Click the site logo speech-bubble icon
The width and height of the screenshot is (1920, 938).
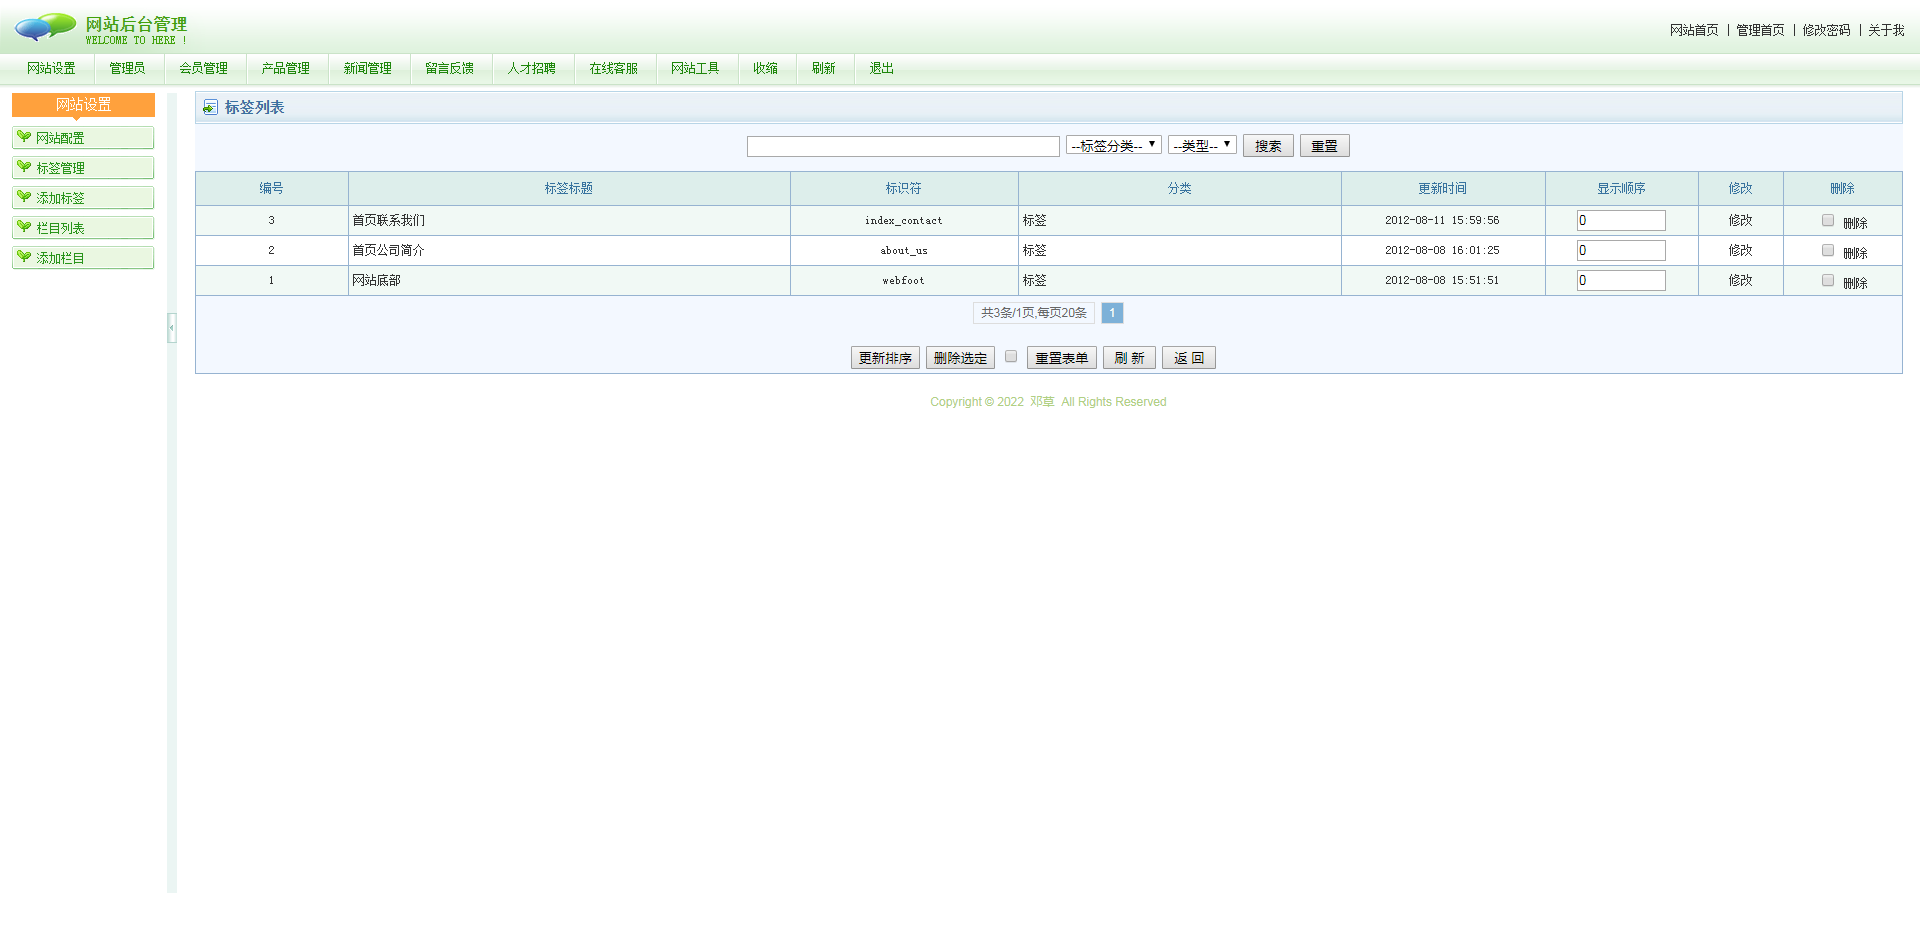[x=45, y=27]
